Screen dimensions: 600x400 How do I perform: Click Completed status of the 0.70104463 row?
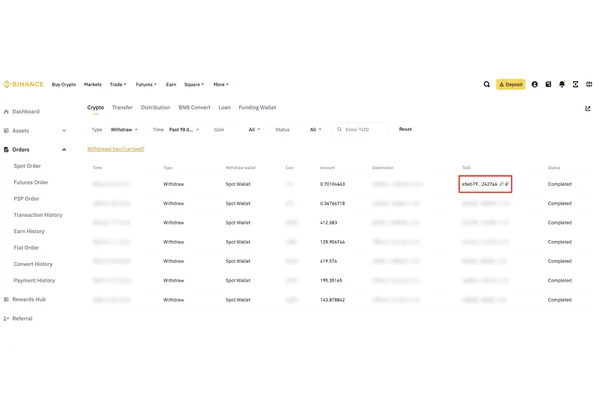tap(559, 184)
